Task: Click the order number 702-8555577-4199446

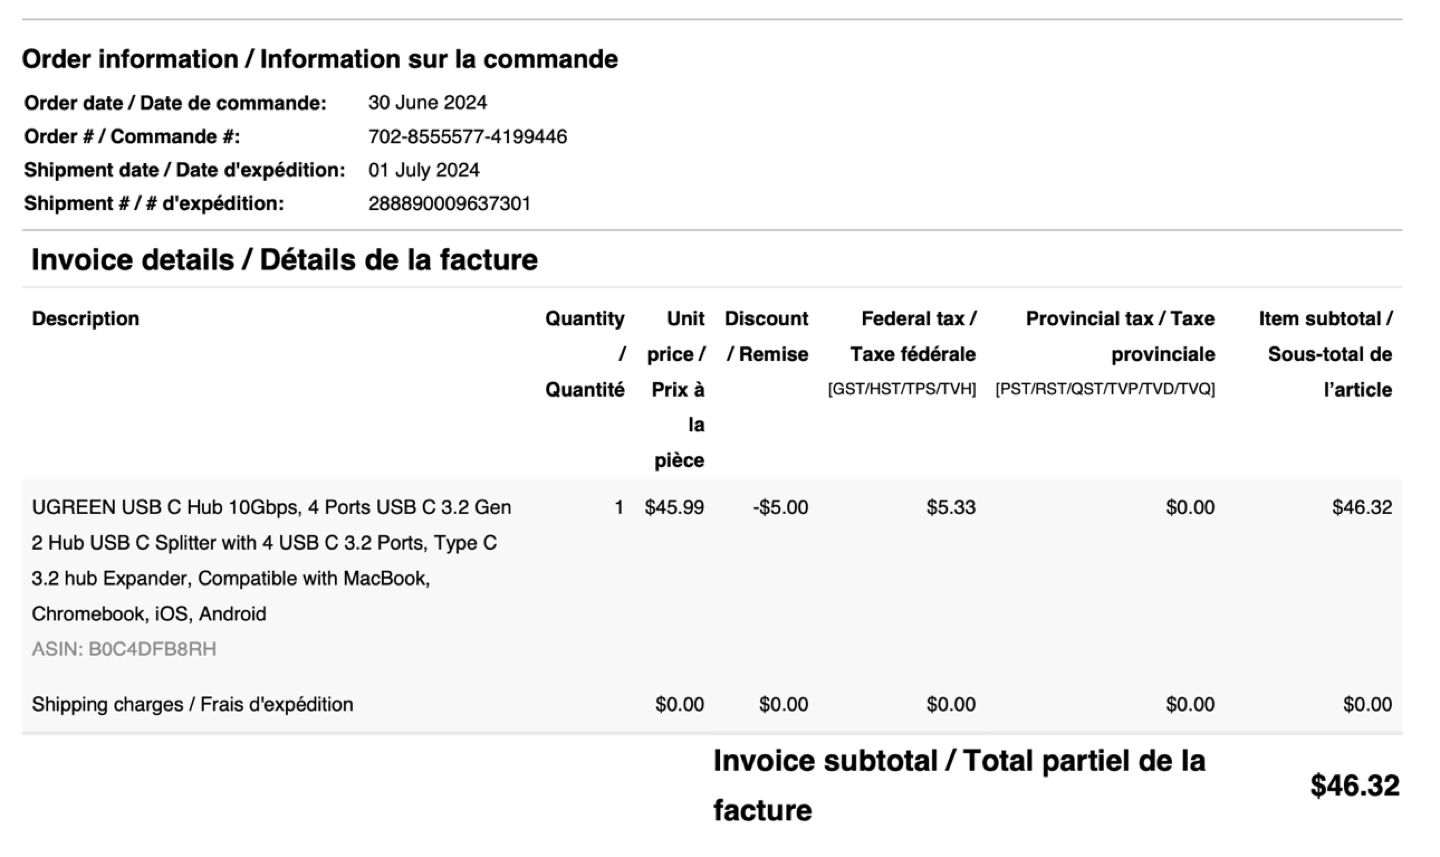Action: click(x=467, y=136)
